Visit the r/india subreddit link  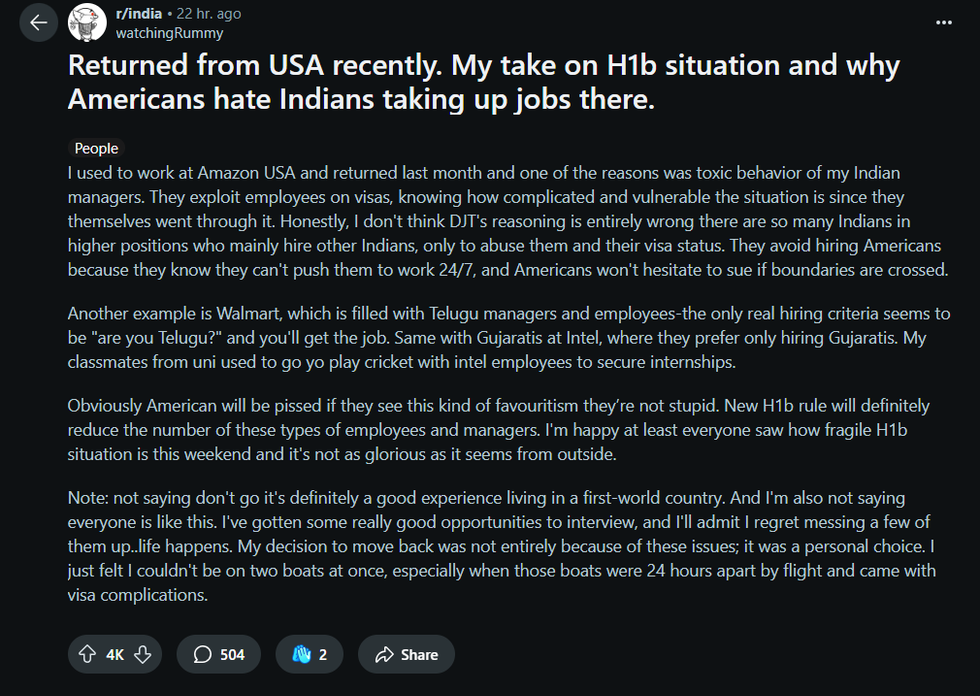pyautogui.click(x=141, y=14)
